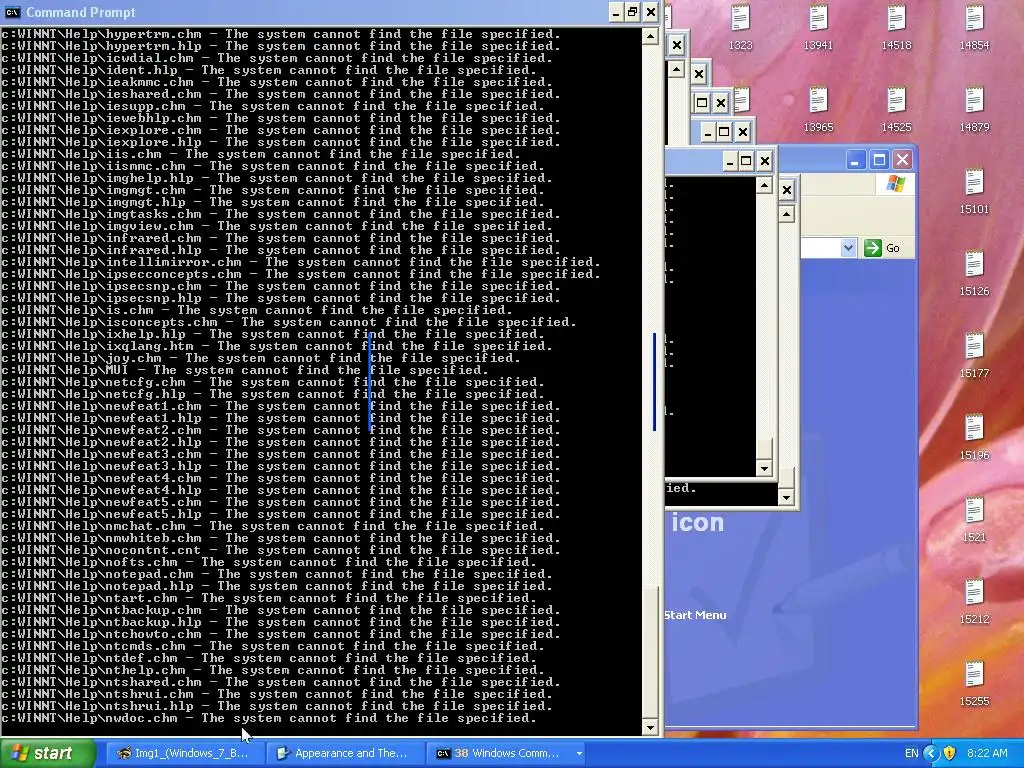Select desktop file icon 14879
The height and width of the screenshot is (768, 1024).
[974, 110]
